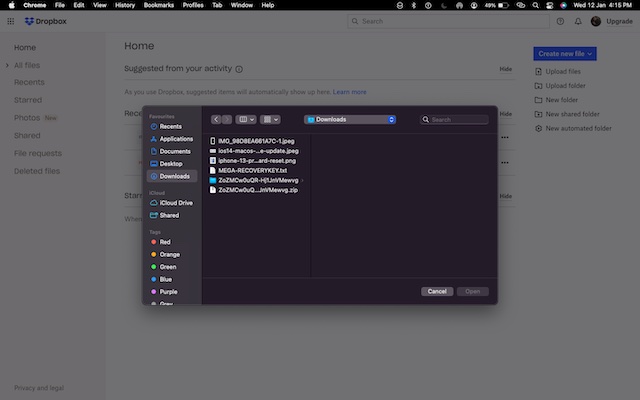This screenshot has height=400, width=640.
Task: Choose New automated folder
Action: tap(573, 128)
